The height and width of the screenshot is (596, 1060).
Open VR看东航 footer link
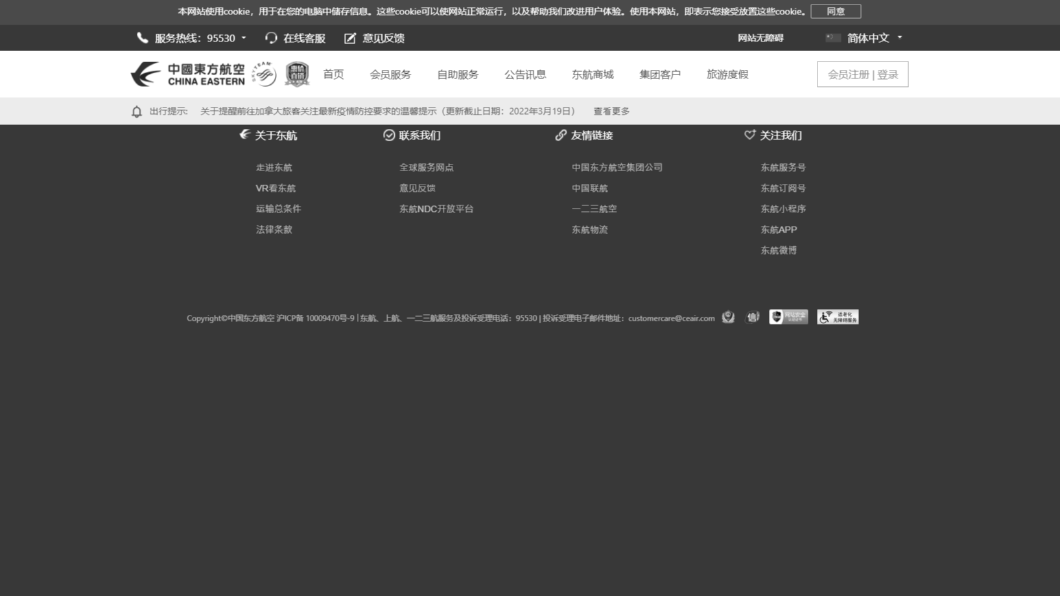(275, 189)
